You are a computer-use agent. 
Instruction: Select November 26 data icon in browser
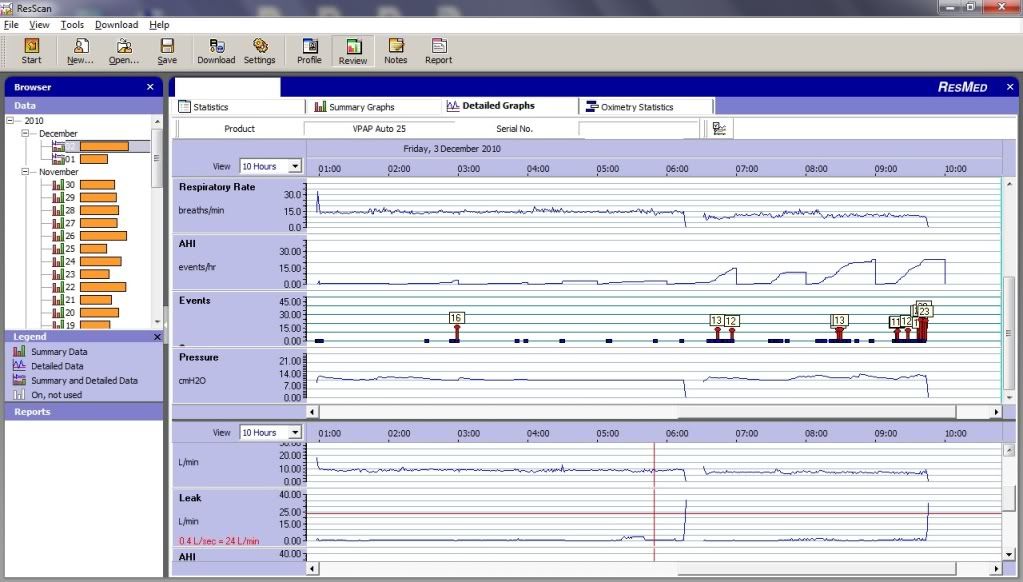(x=58, y=236)
